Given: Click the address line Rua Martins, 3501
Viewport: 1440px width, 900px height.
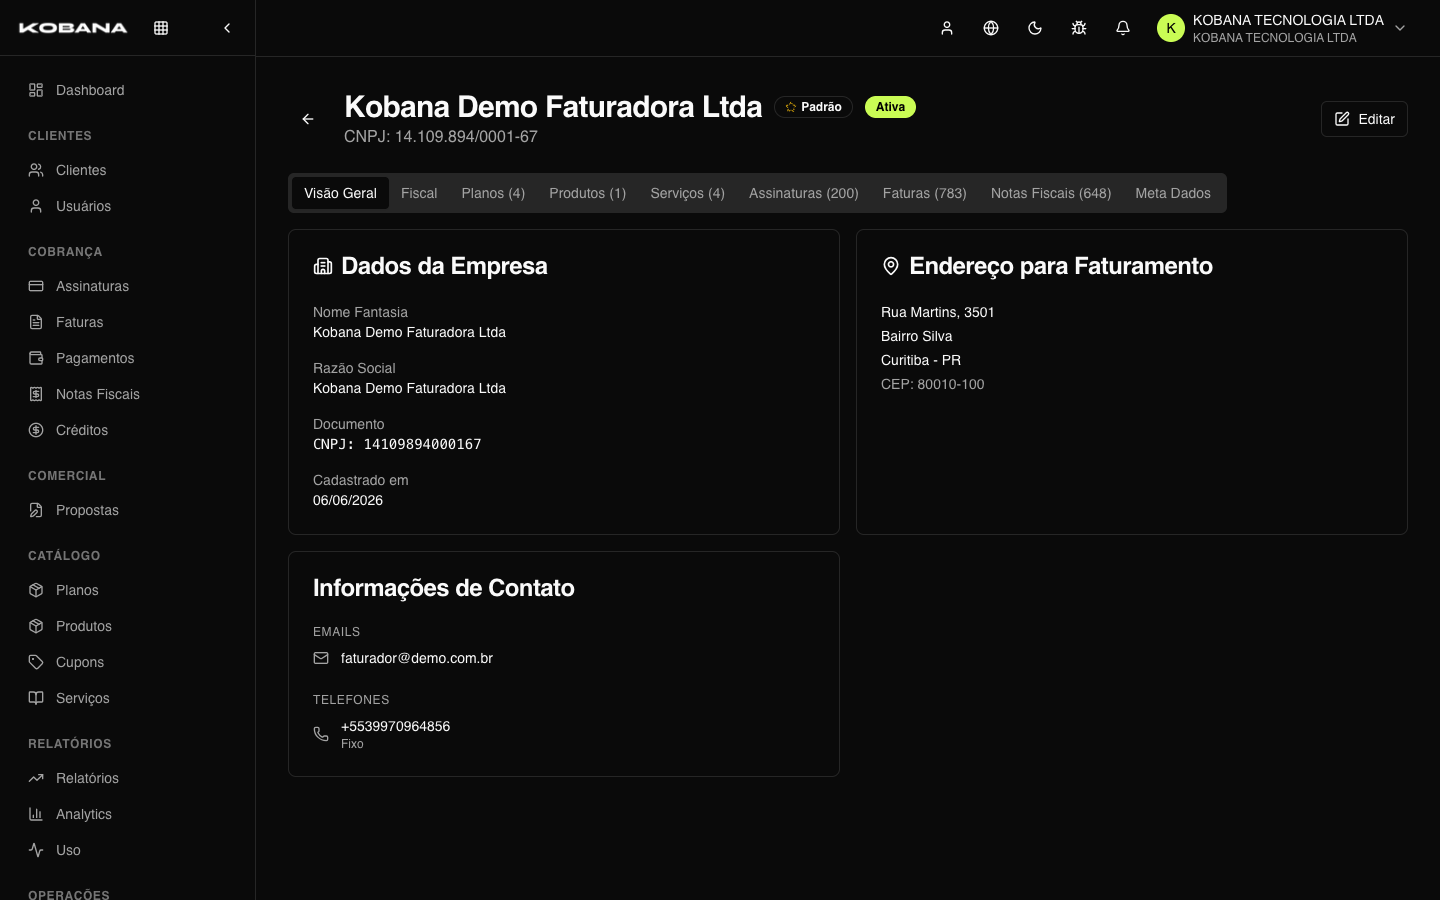Looking at the screenshot, I should point(937,312).
